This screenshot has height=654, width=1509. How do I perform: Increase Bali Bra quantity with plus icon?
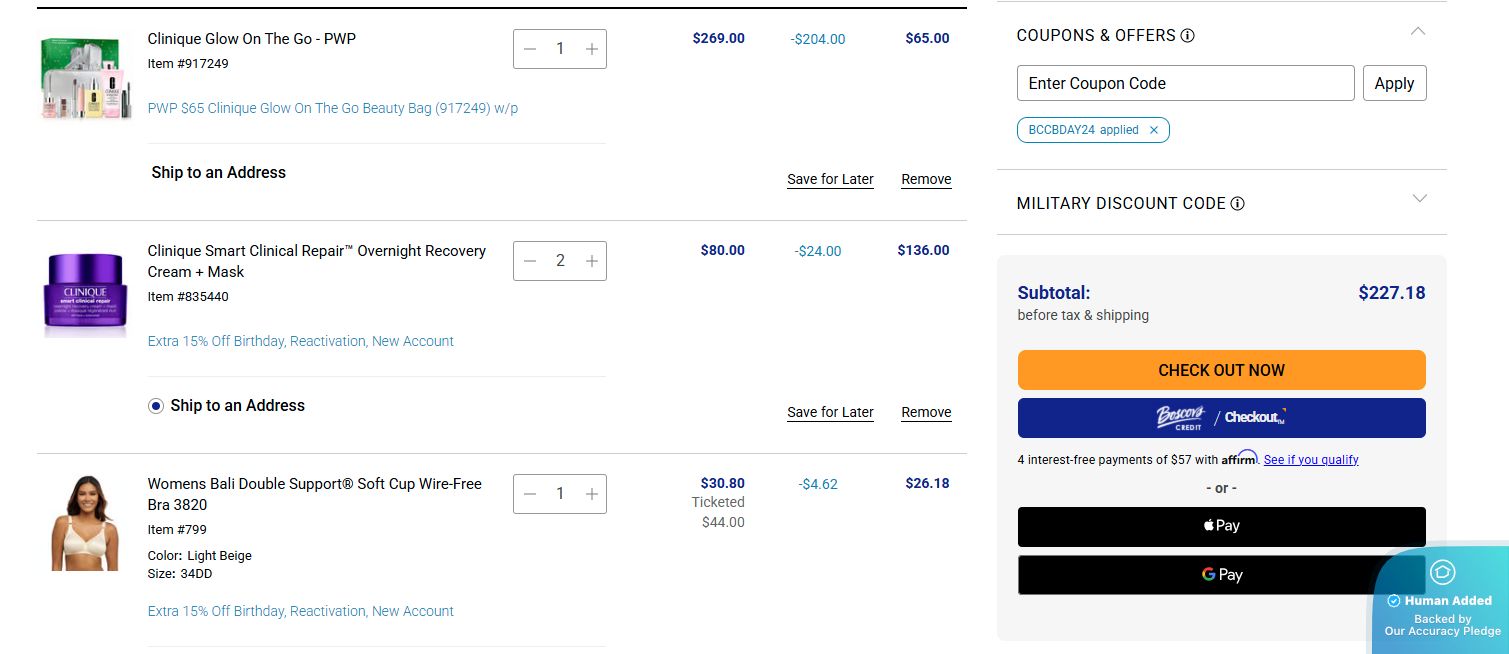tap(591, 494)
